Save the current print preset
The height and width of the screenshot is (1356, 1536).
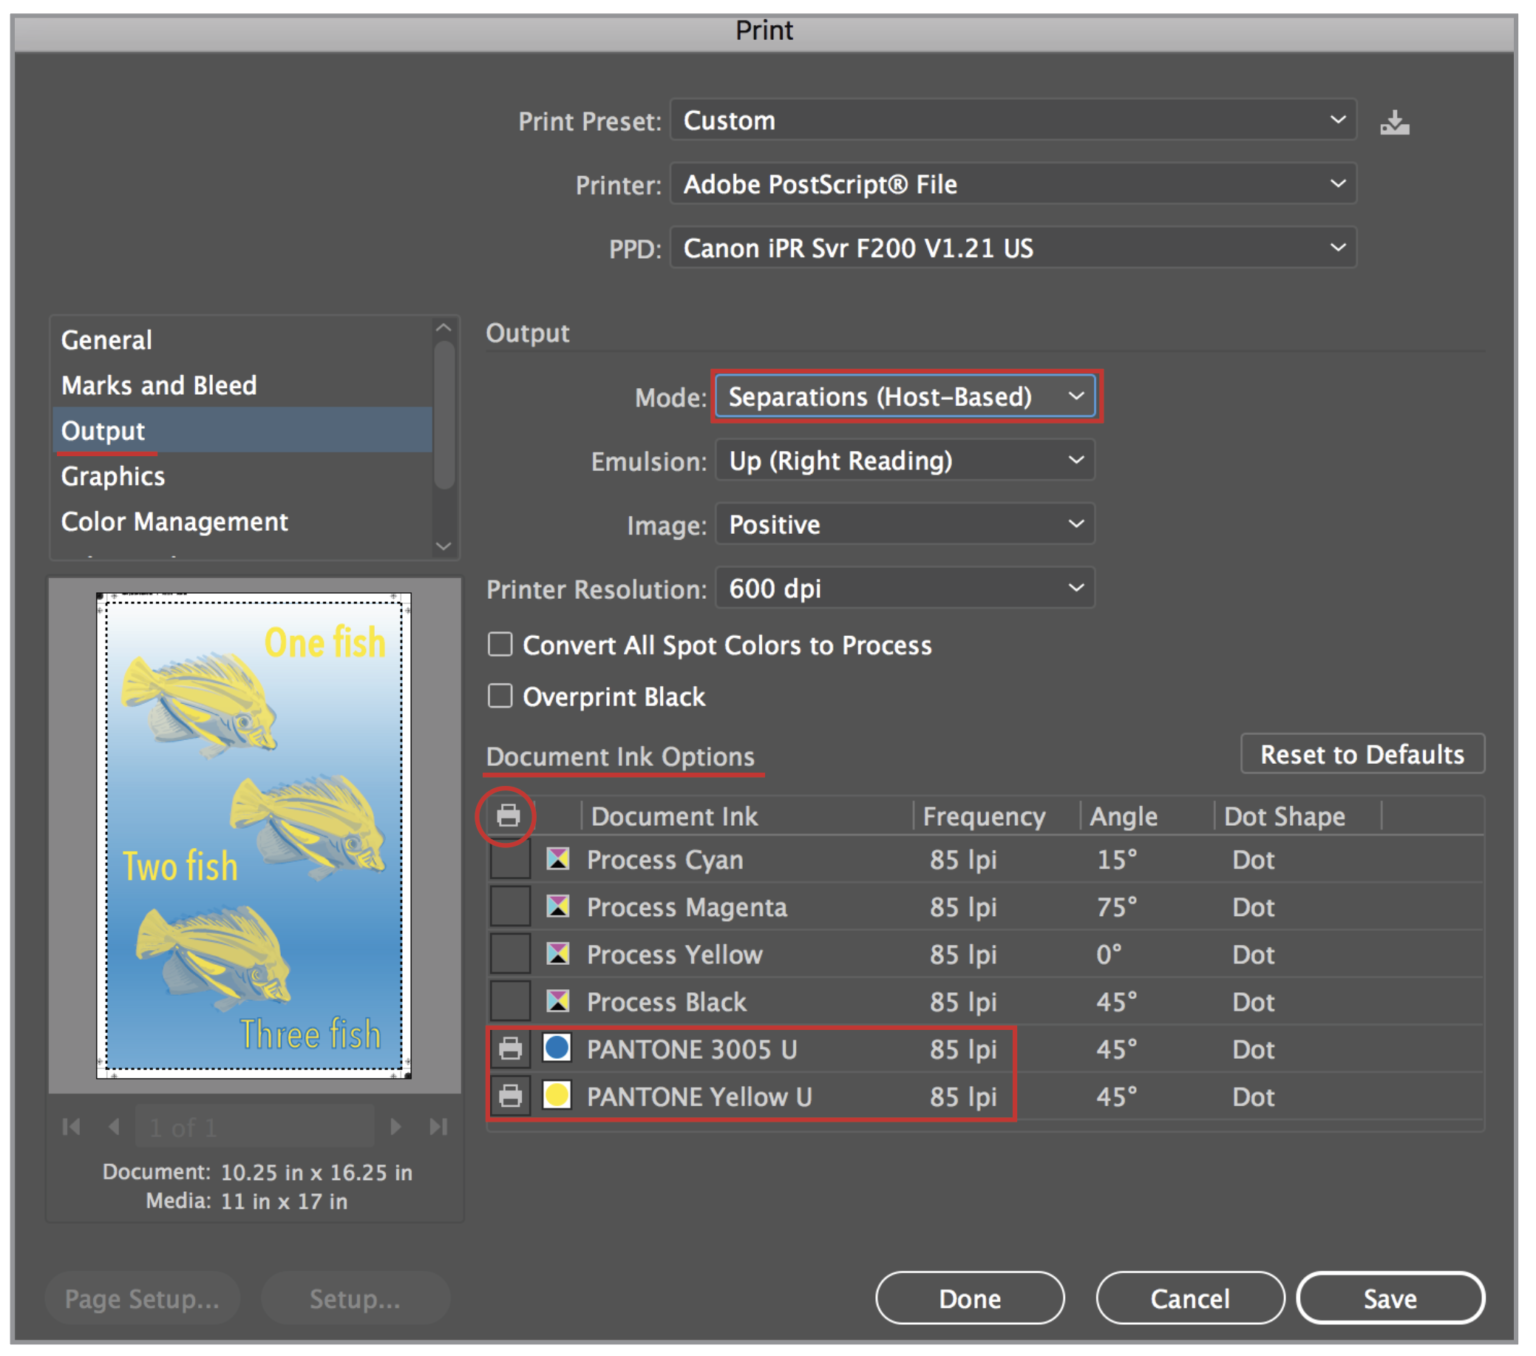click(1396, 121)
